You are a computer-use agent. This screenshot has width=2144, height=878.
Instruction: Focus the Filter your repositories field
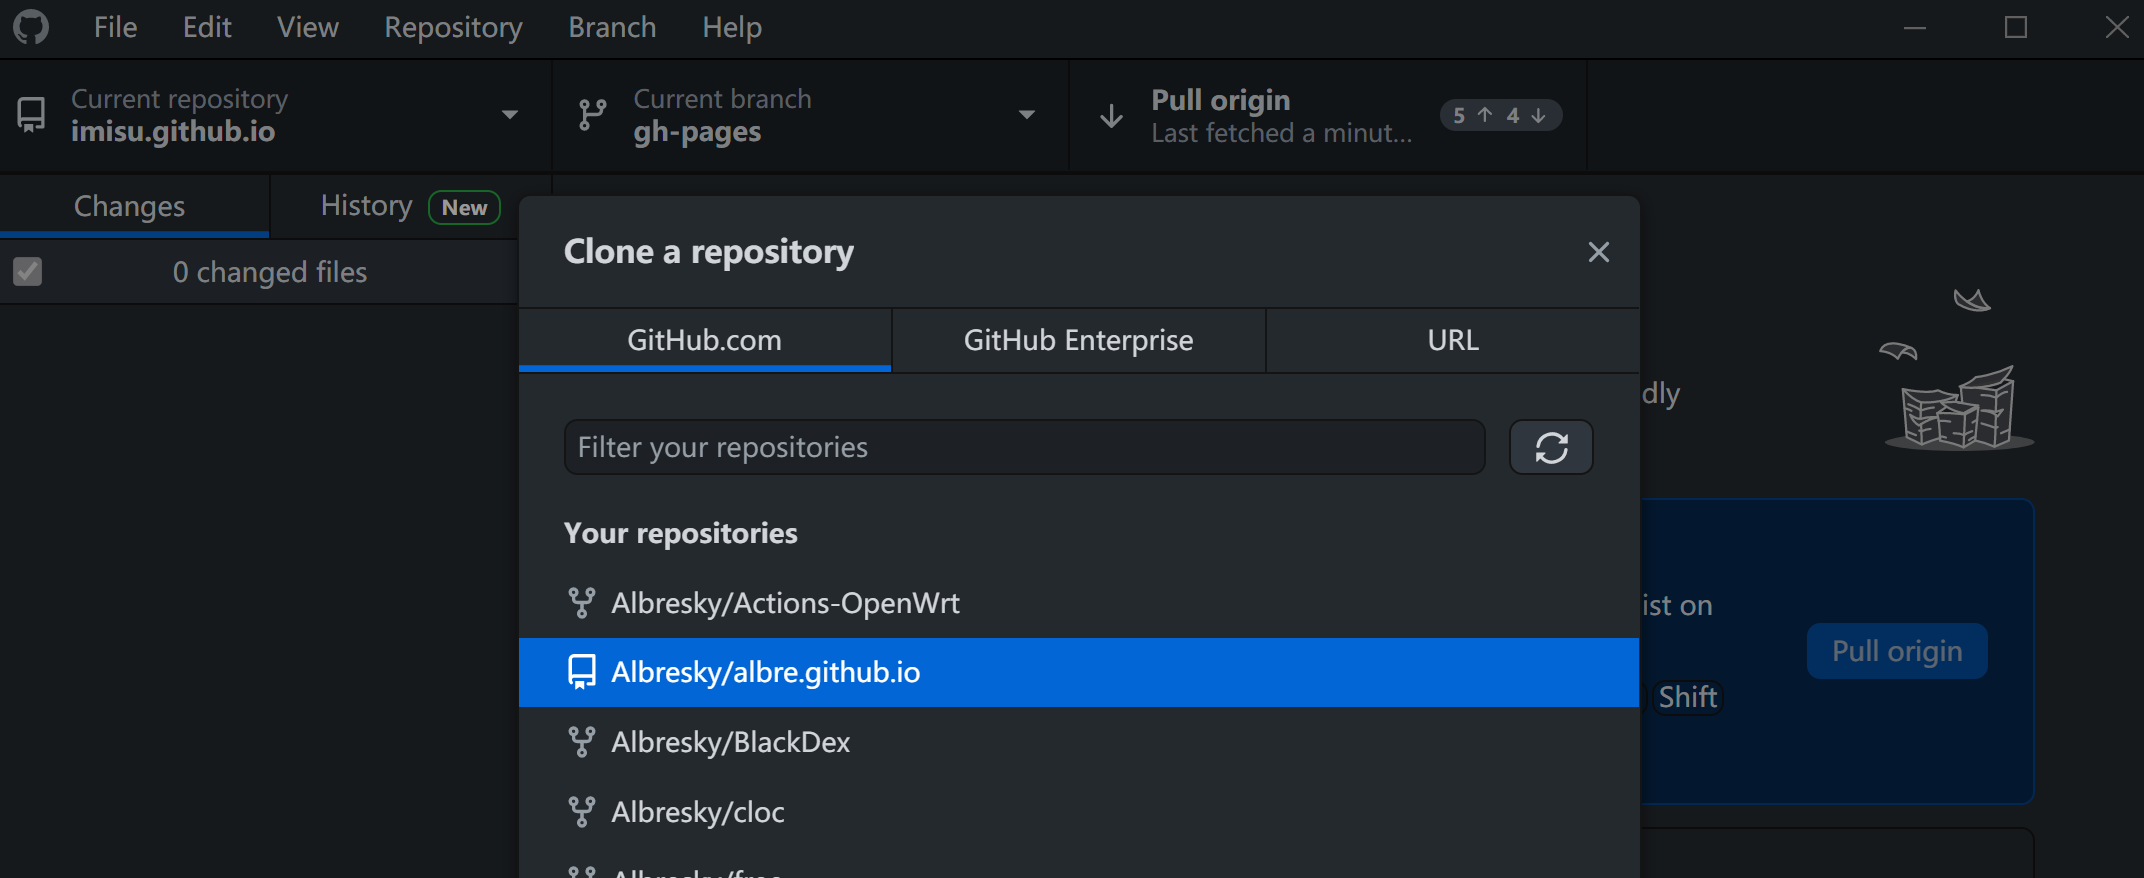1024,447
